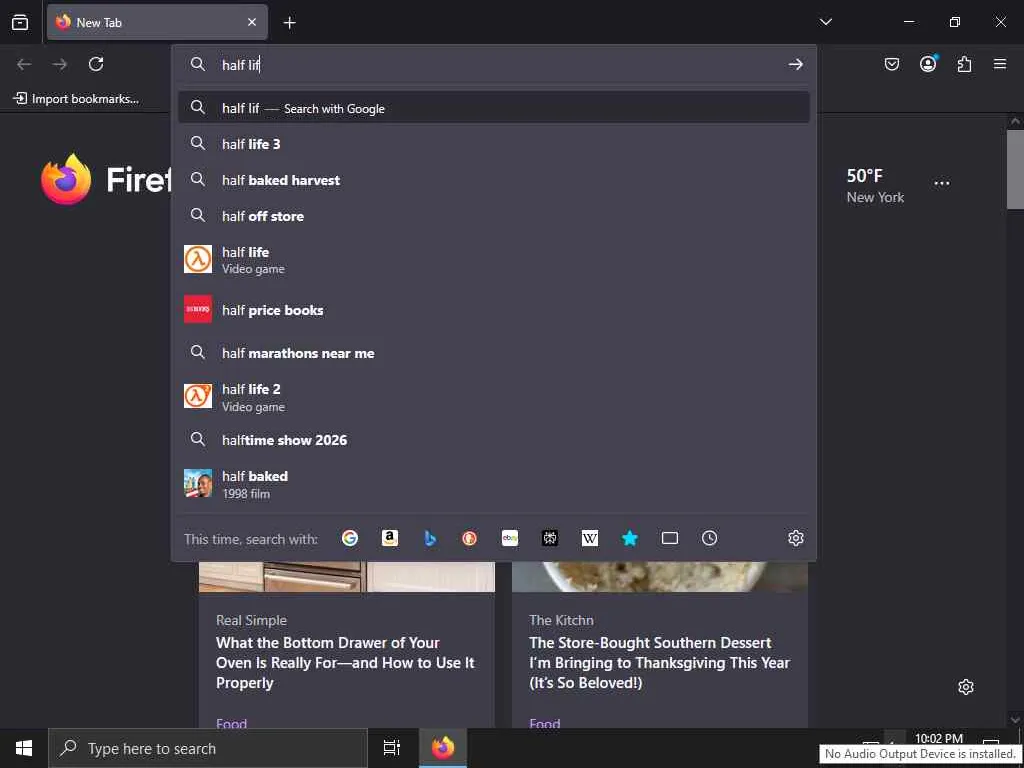Click the Firefox taskbar icon
The height and width of the screenshot is (768, 1024).
443,748
